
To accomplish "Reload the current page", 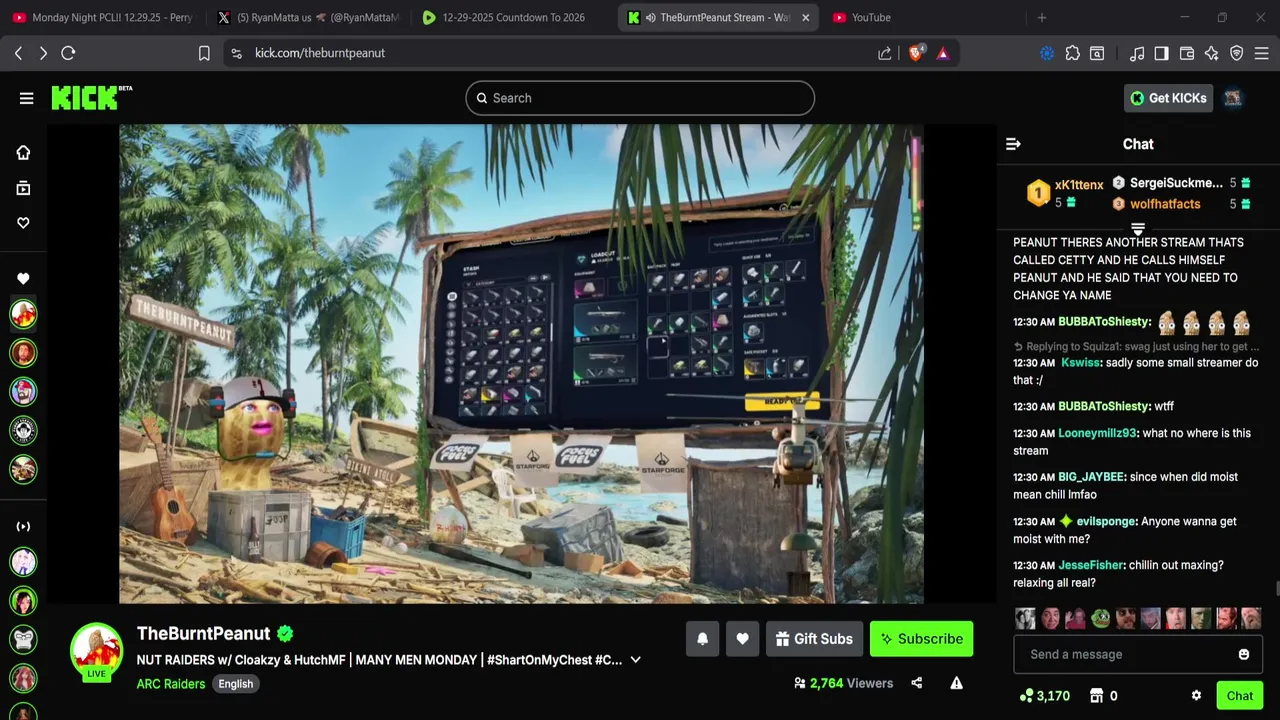I will point(68,53).
